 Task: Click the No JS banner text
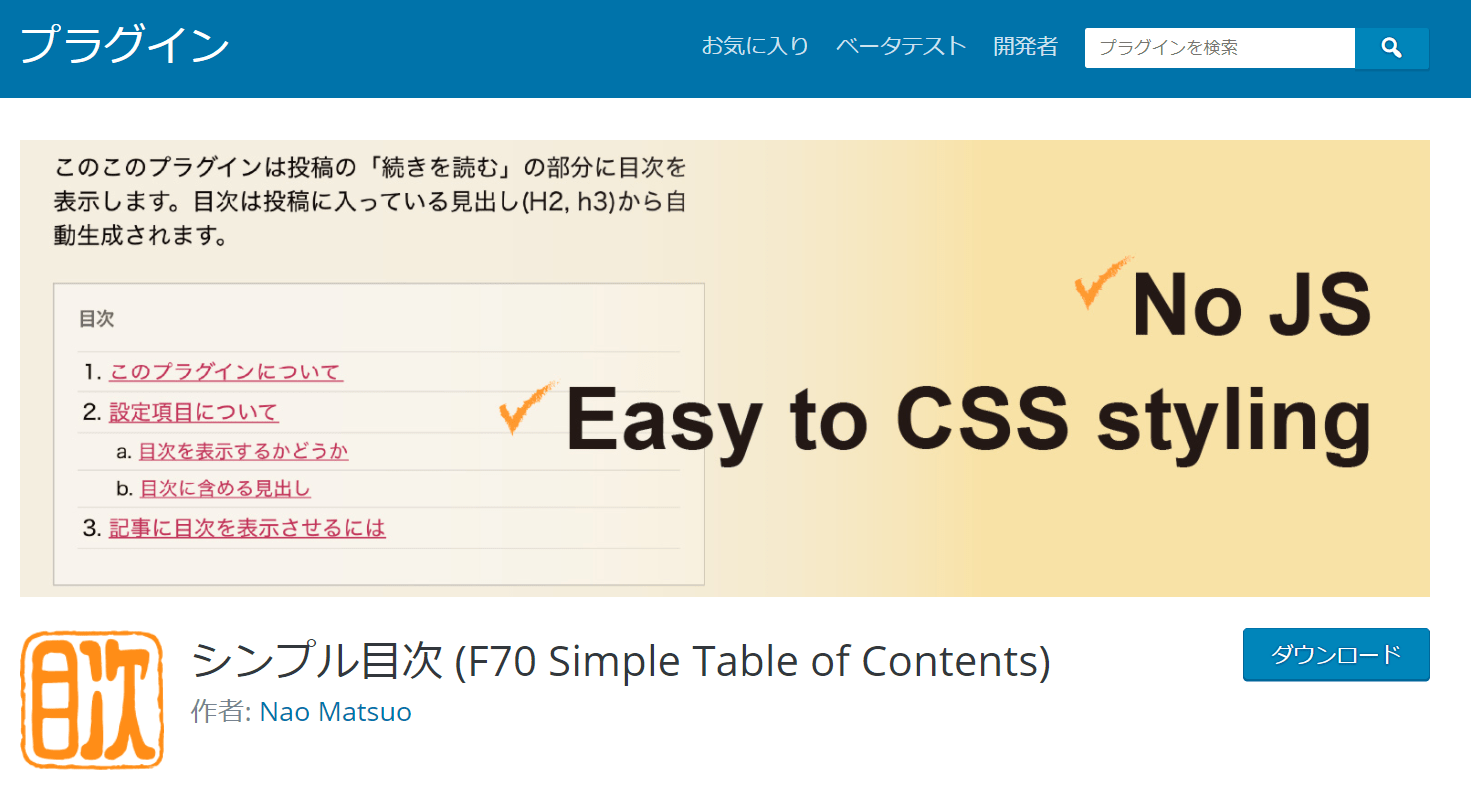pyautogui.click(x=1252, y=306)
